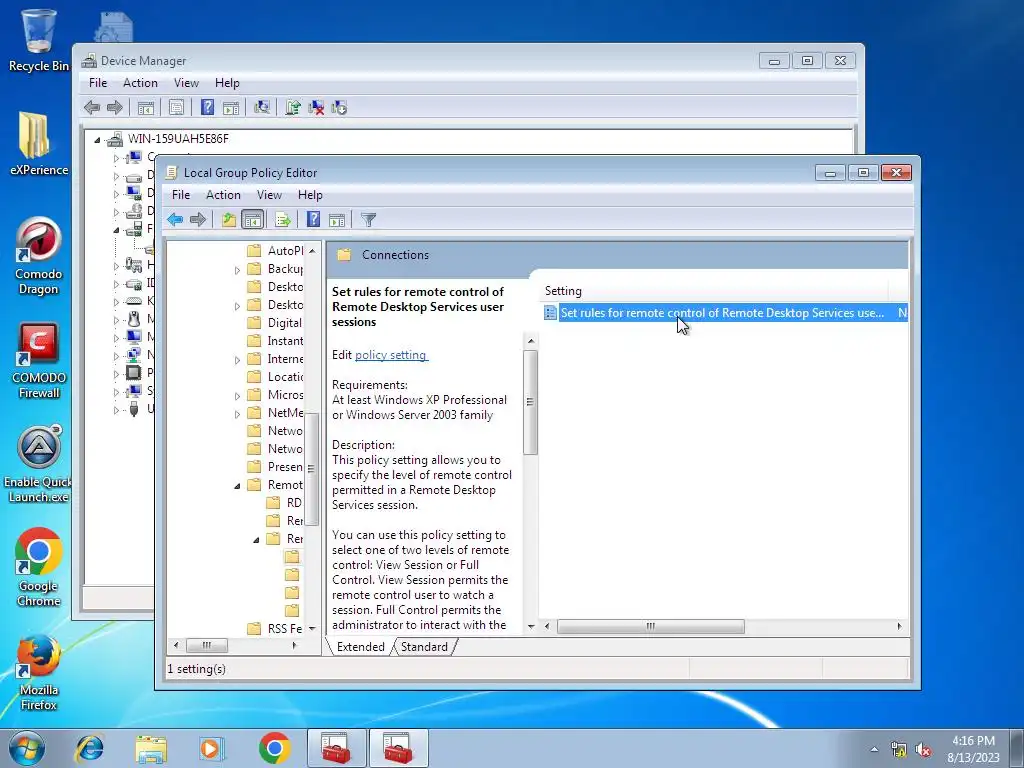Open Comodo Dragon desktop shortcut

click(39, 255)
